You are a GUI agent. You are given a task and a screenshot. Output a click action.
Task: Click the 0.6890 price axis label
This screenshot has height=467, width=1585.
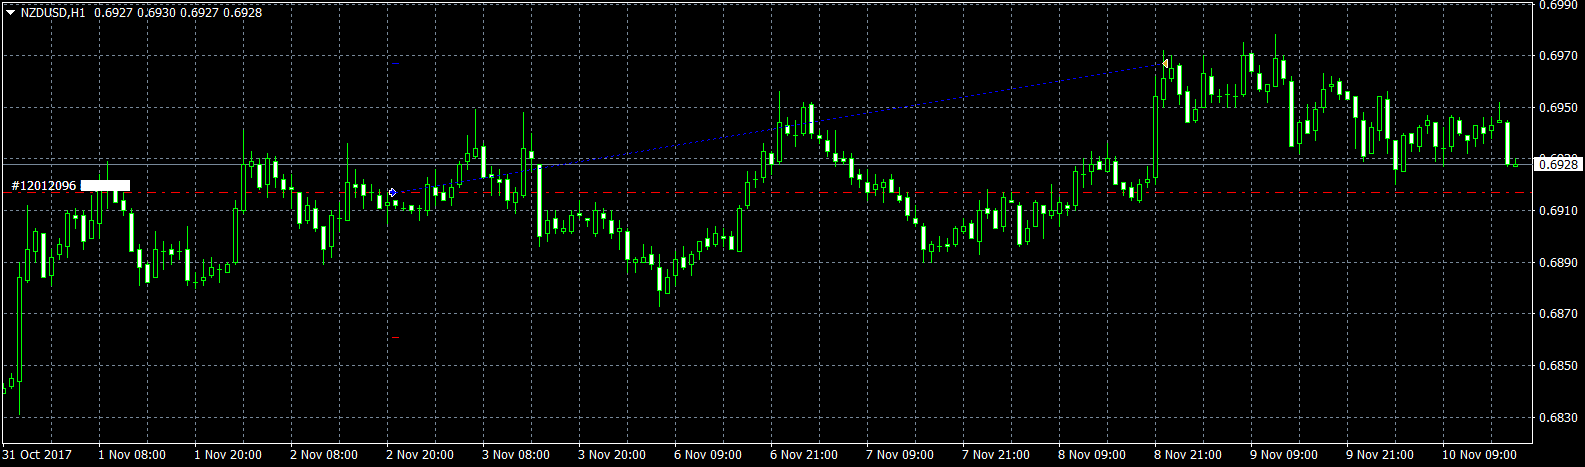tap(1558, 263)
